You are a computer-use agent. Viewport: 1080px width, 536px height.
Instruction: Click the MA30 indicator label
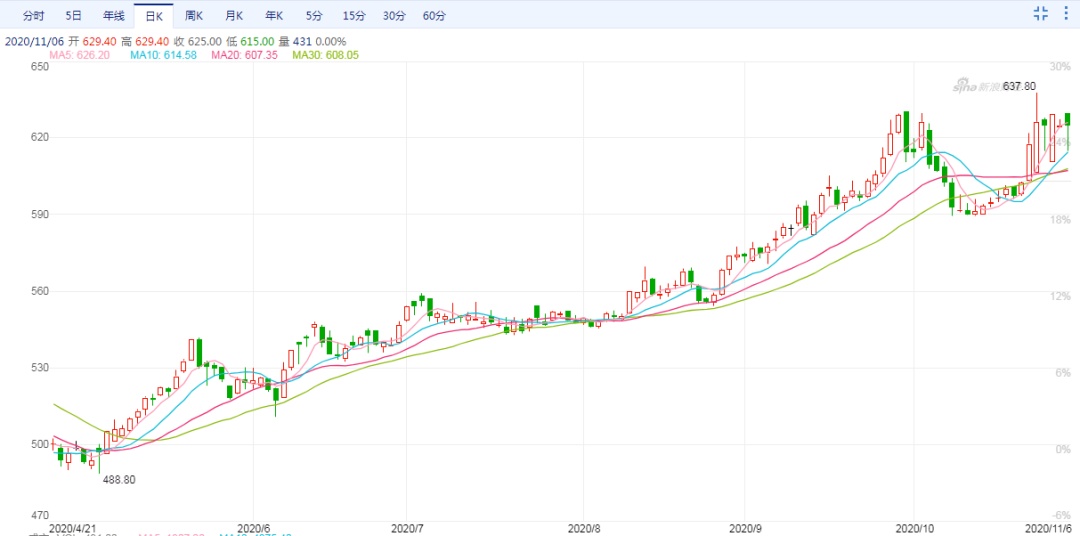coord(325,54)
